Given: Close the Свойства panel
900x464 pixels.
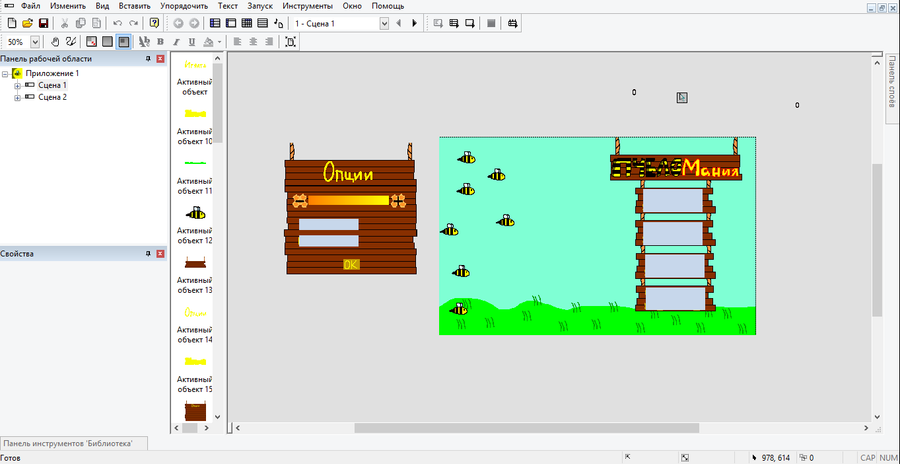Looking at the screenshot, I should click(x=160, y=253).
